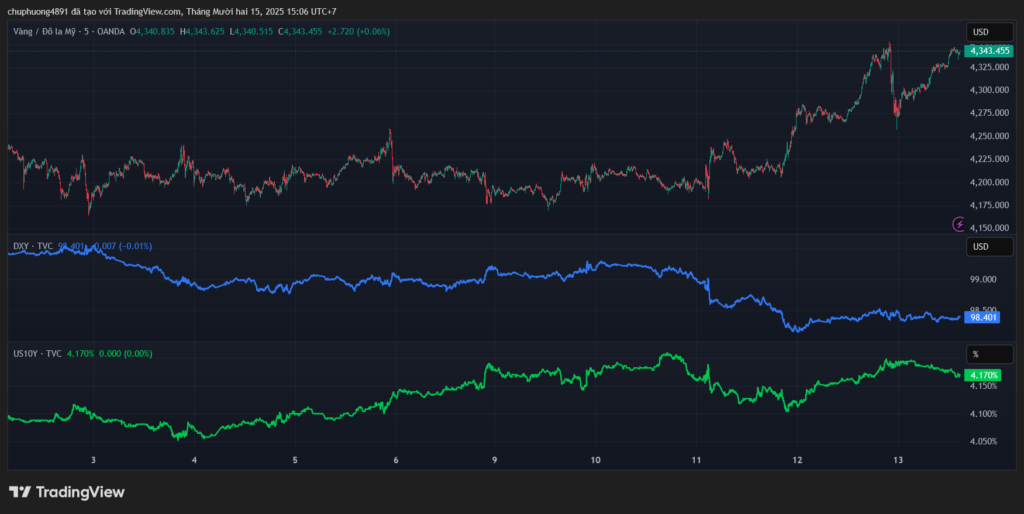
Task: Click the purple lightning bolt icon
Action: 959,226
